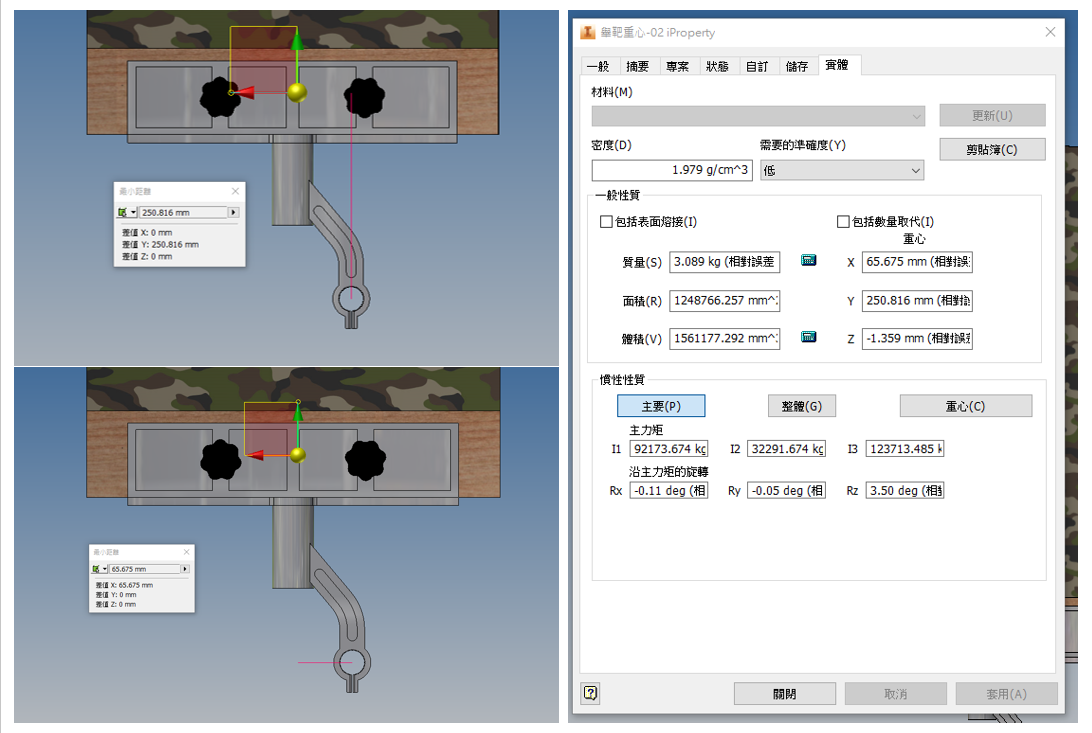Enable the 包括表面熔接(I) checkbox
1092x733 pixels.
[x=606, y=222]
